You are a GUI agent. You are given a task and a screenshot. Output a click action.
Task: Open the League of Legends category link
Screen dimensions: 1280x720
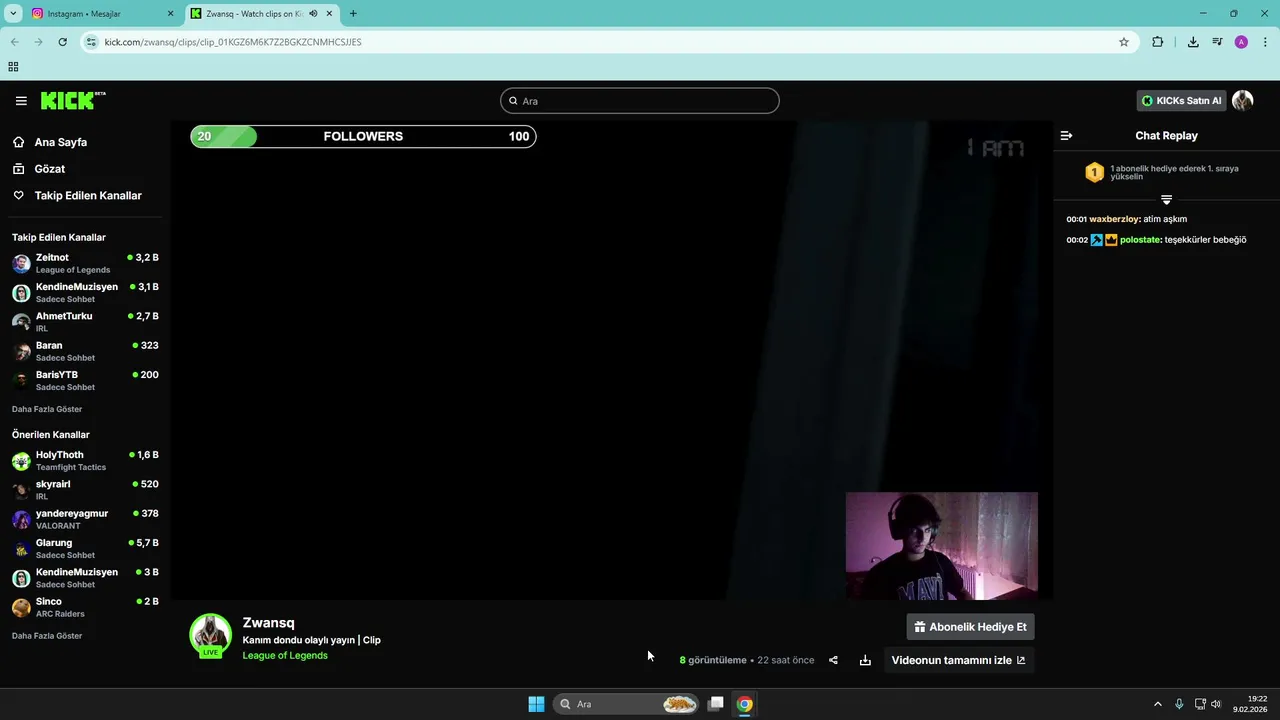(x=285, y=656)
